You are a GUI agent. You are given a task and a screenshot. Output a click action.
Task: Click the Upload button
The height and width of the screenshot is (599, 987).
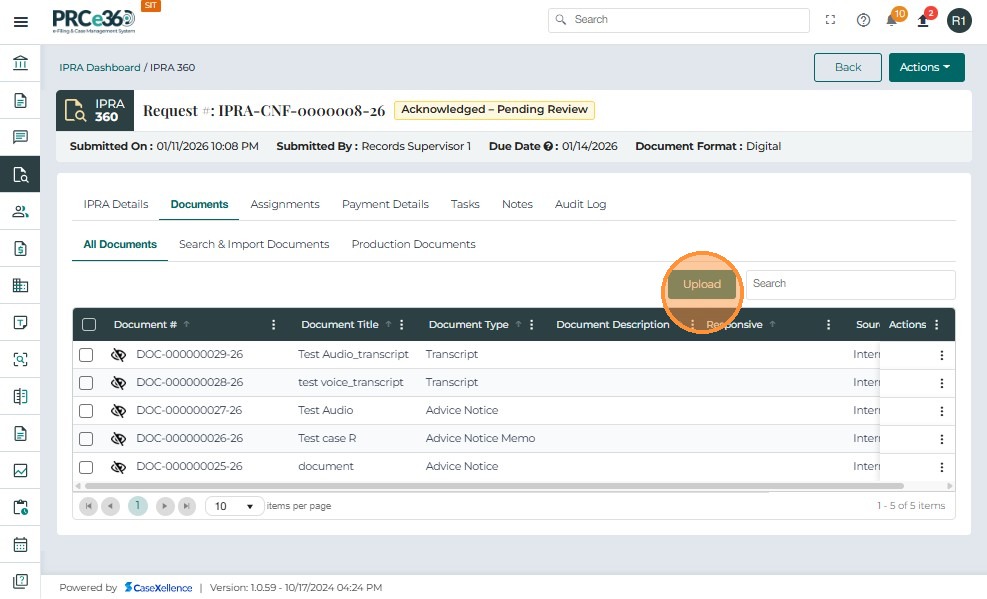pos(701,284)
